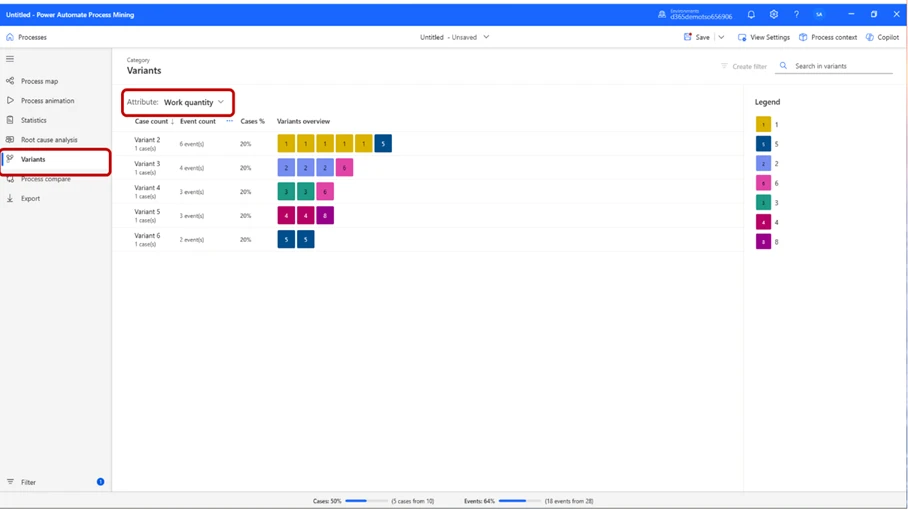Open Process animation view

click(47, 101)
